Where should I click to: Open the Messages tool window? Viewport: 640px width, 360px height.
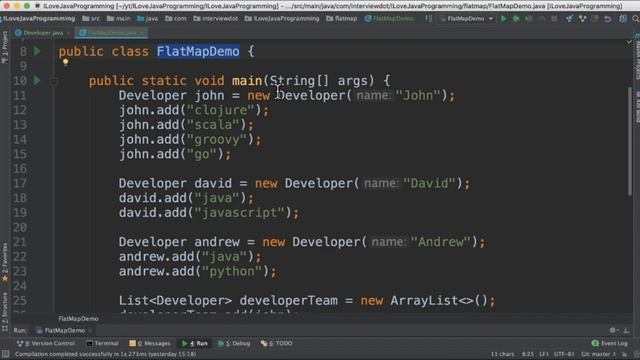click(x=150, y=344)
